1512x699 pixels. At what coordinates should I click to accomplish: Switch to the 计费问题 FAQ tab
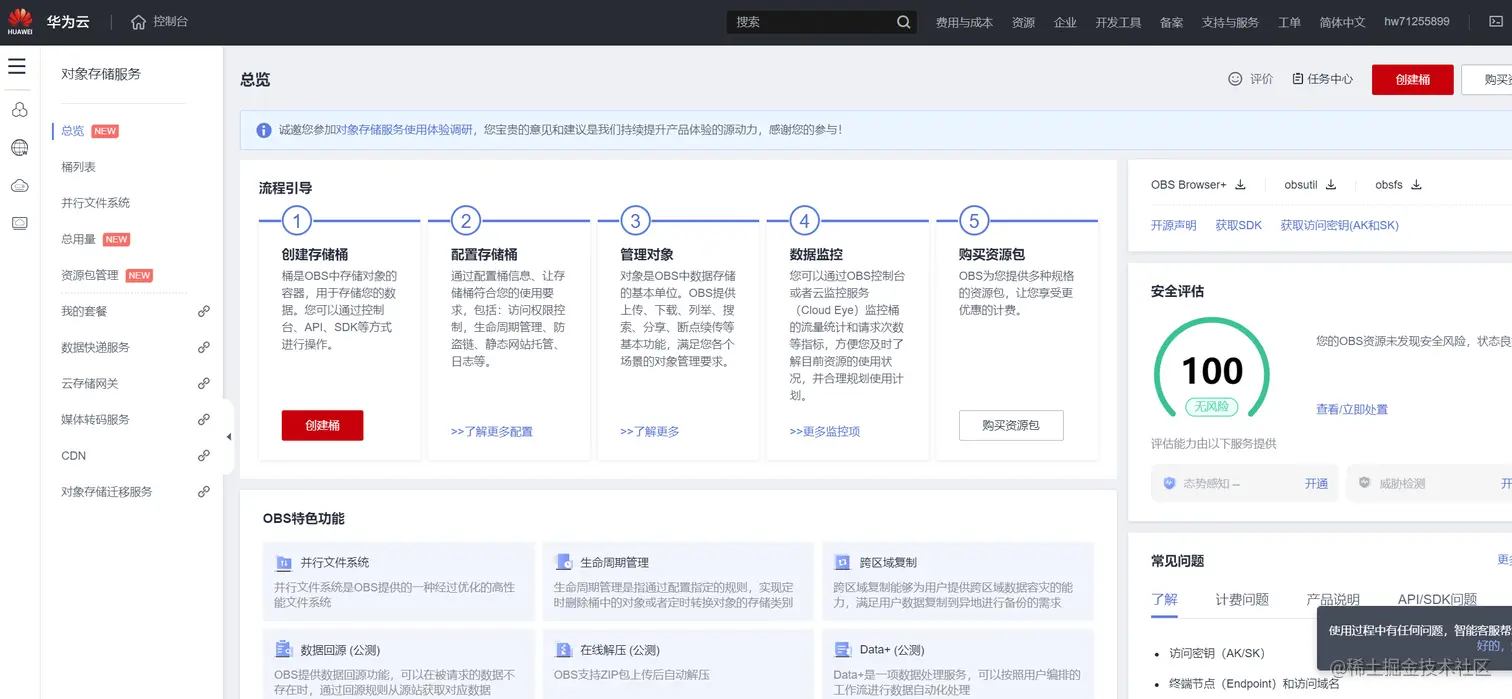coord(1242,599)
